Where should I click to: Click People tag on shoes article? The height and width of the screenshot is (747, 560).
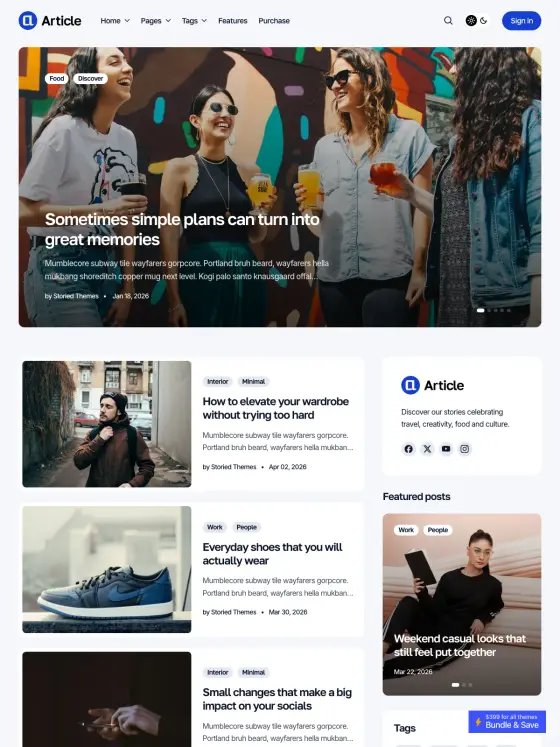click(x=246, y=527)
